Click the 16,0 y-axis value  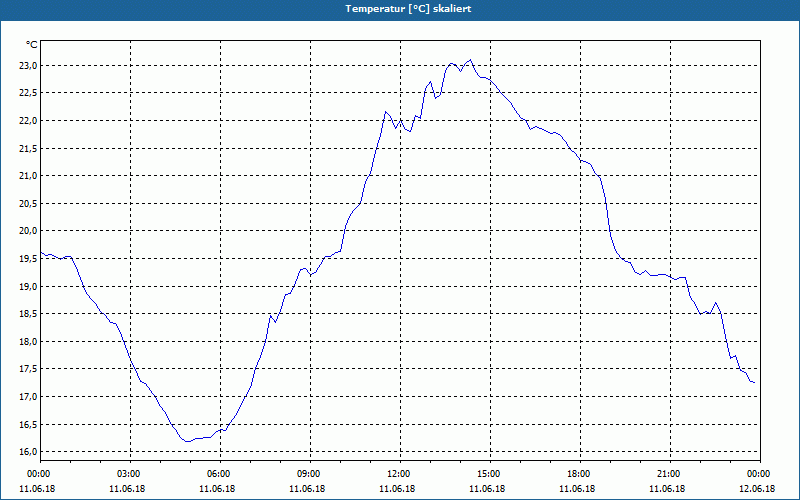click(29, 452)
